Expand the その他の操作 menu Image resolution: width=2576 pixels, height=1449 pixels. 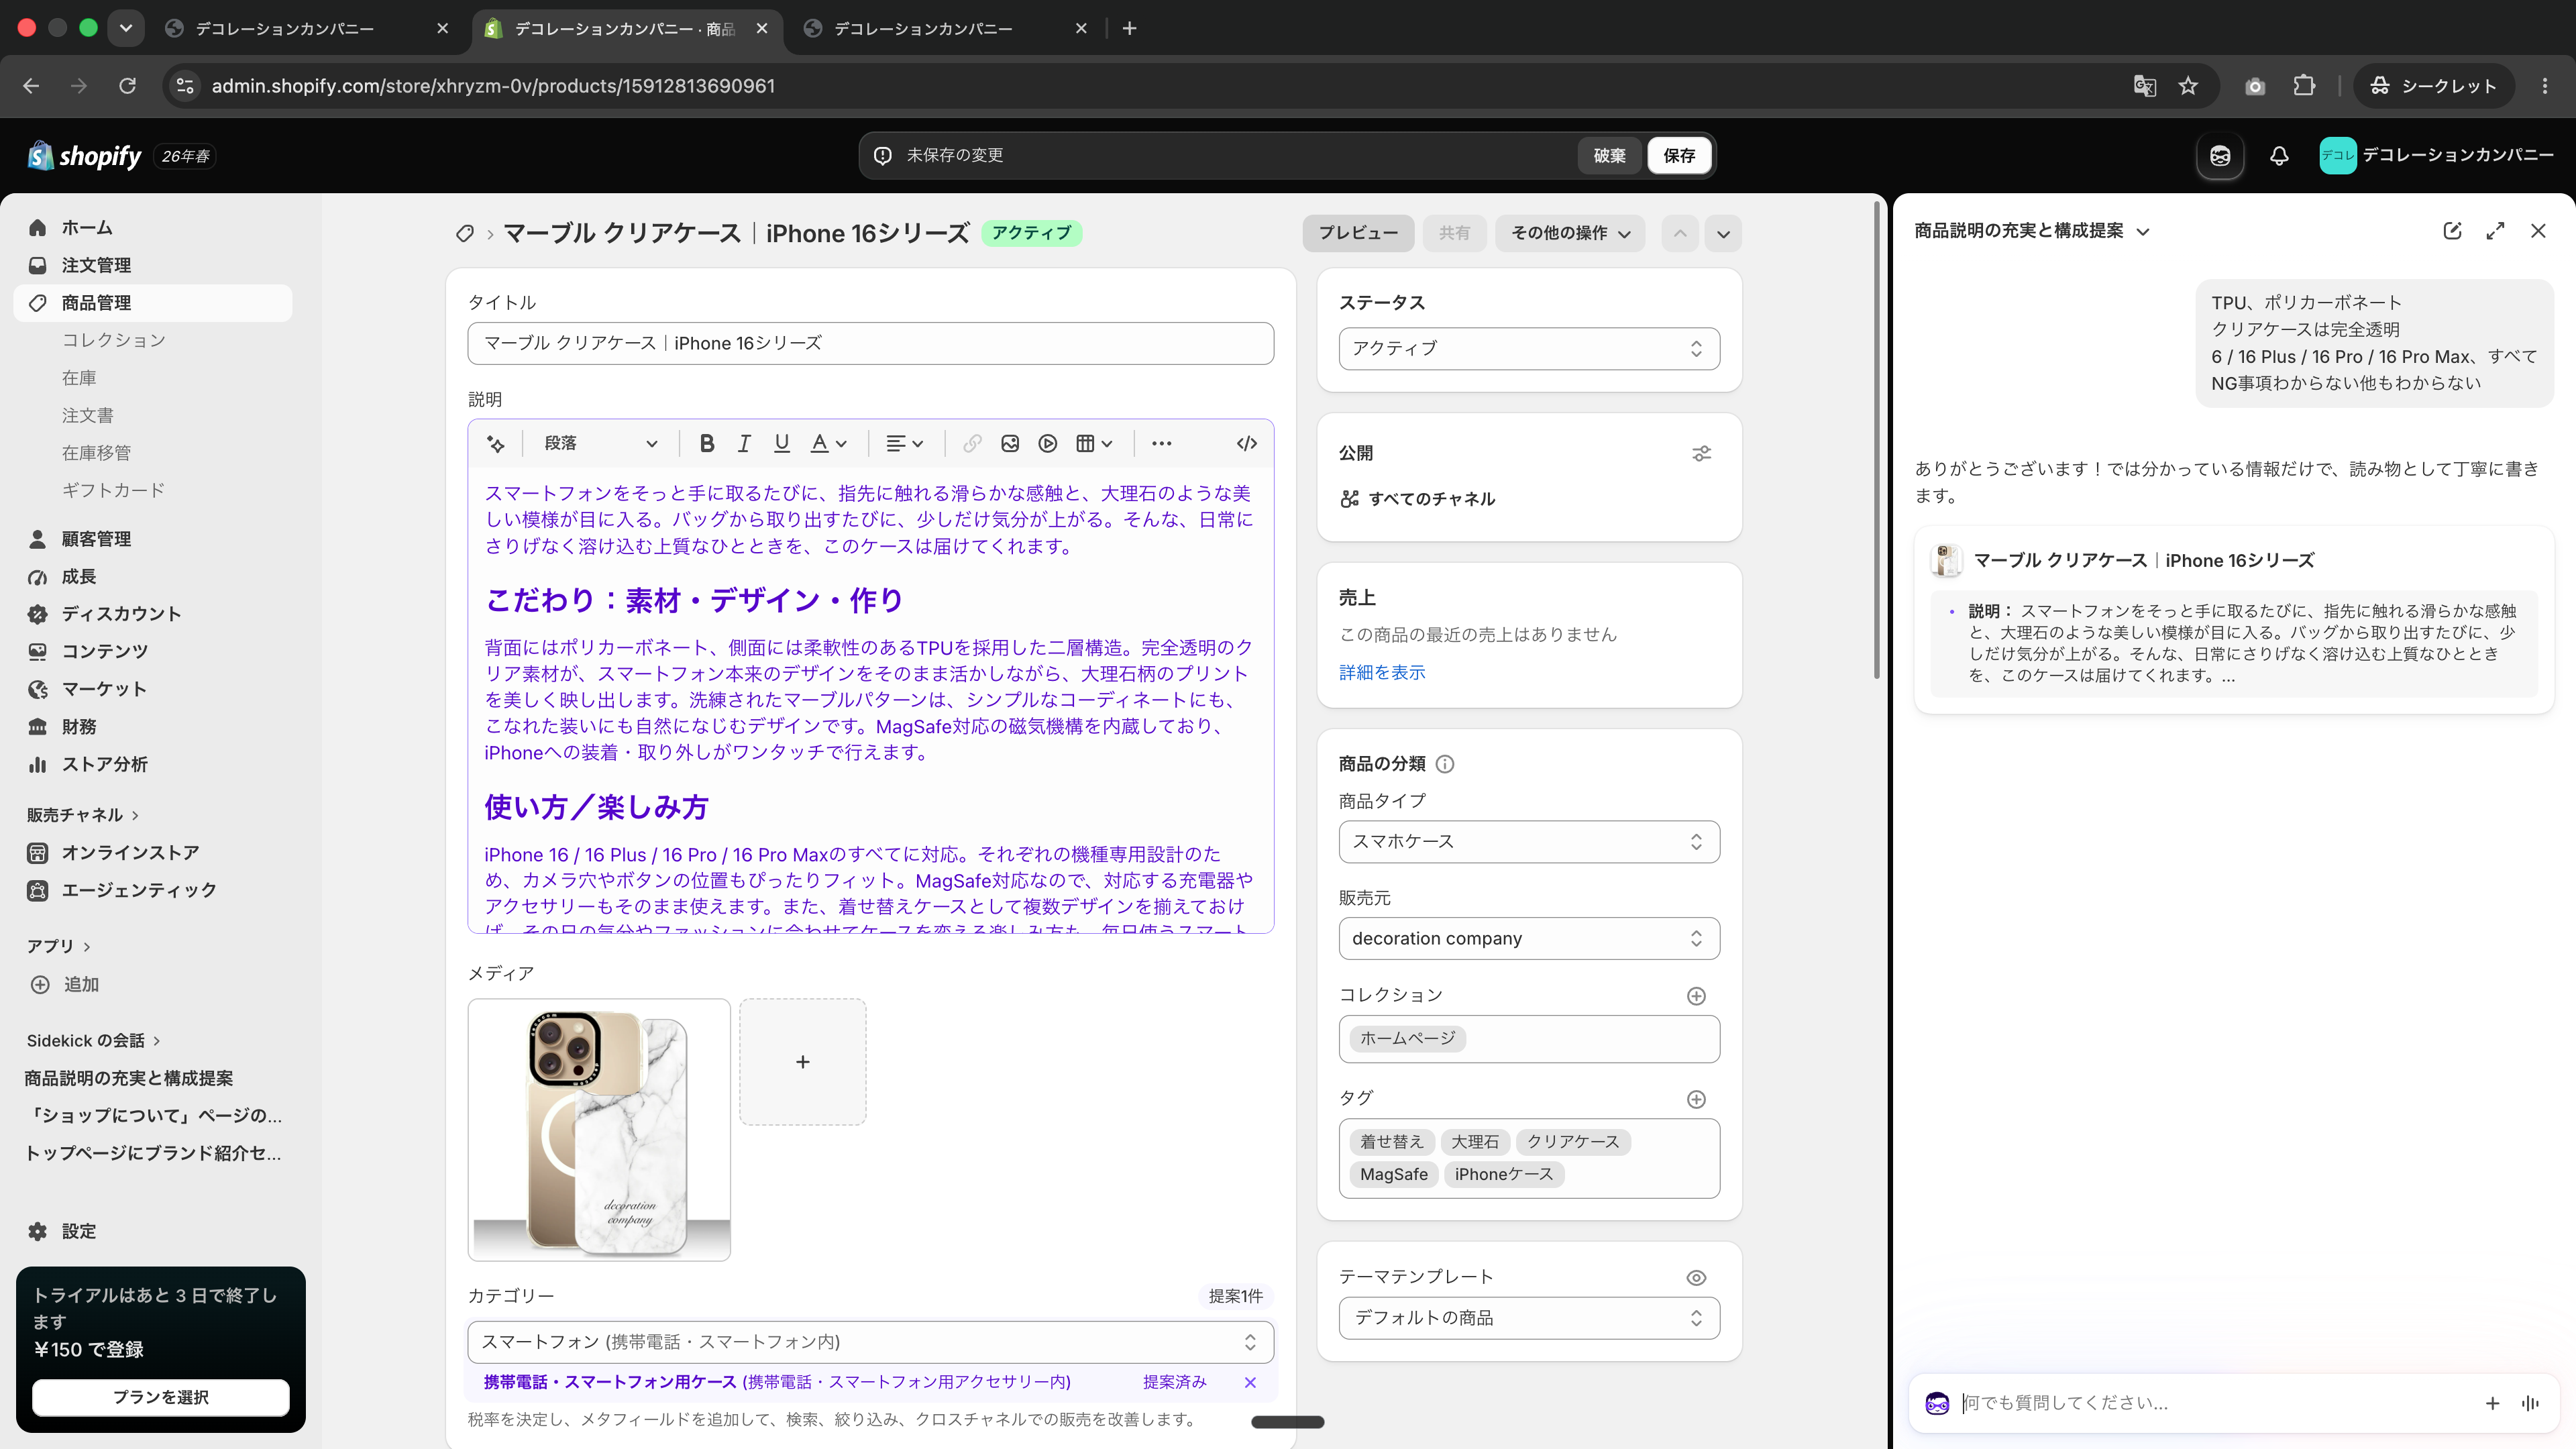point(1570,233)
